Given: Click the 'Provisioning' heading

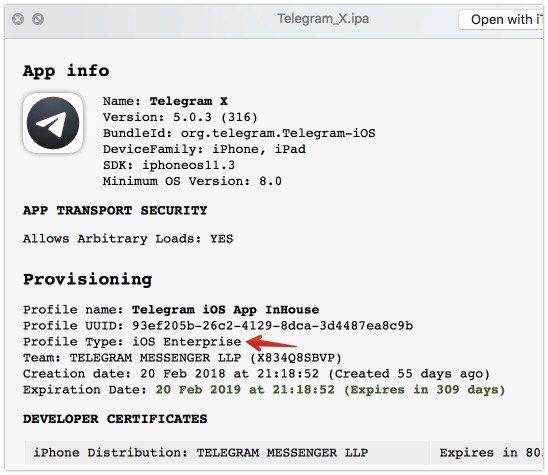Looking at the screenshot, I should (x=88, y=280).
